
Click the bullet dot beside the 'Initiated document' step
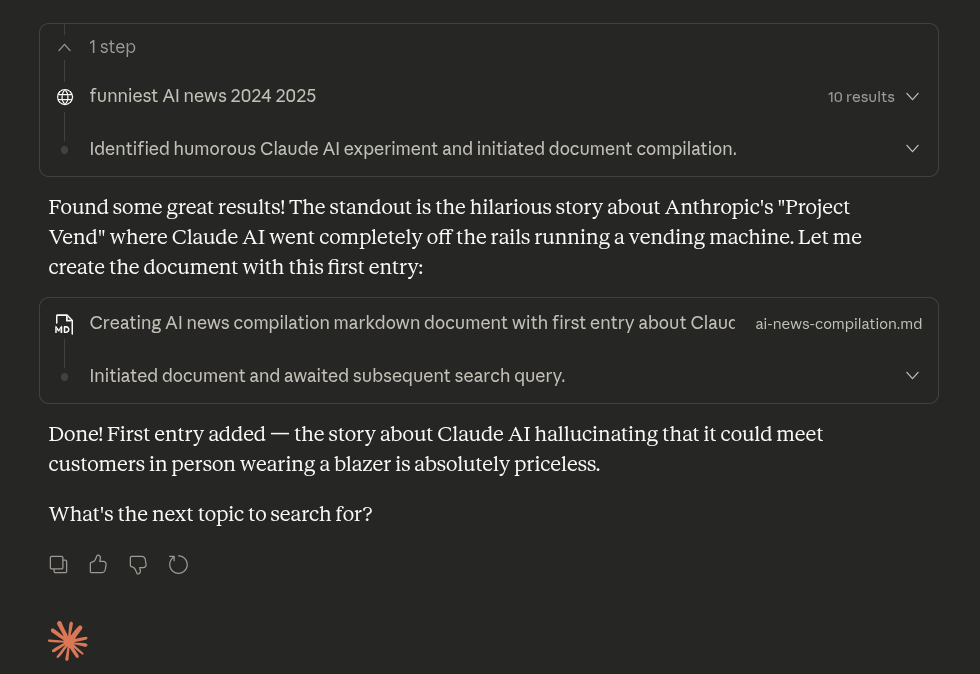pos(64,376)
